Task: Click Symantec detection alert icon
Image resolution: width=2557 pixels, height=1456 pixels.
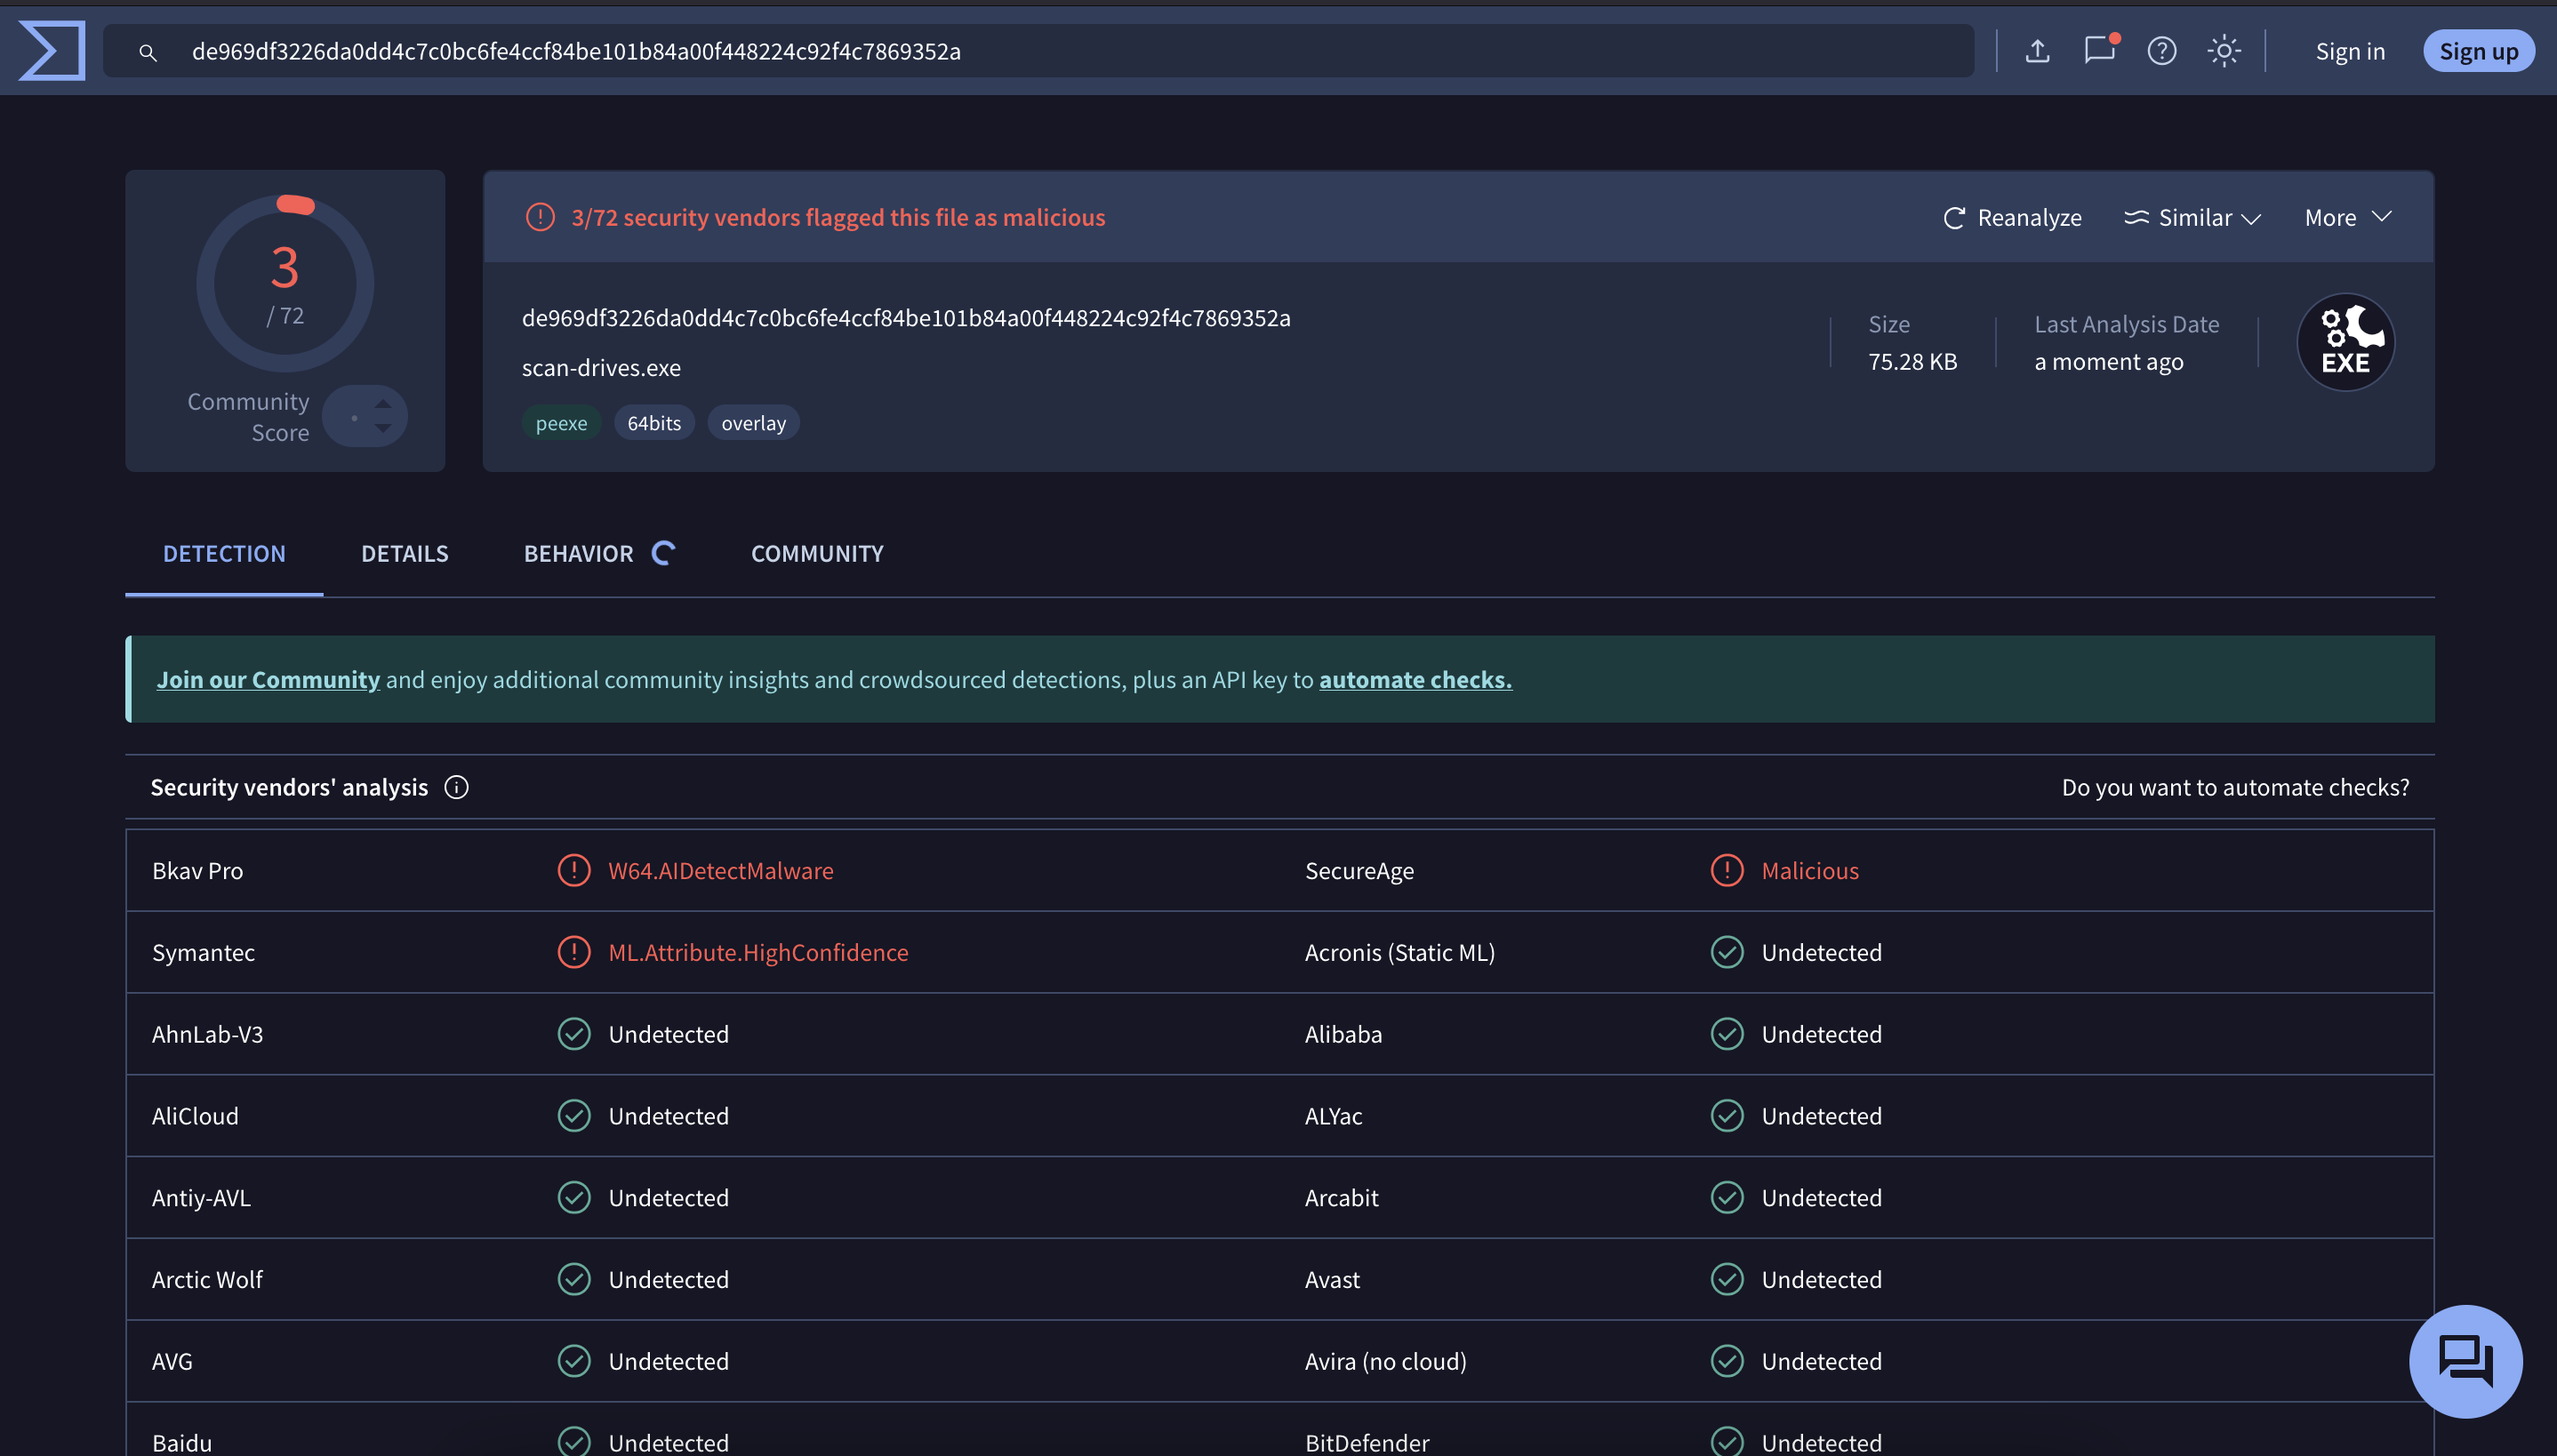Action: 574,952
